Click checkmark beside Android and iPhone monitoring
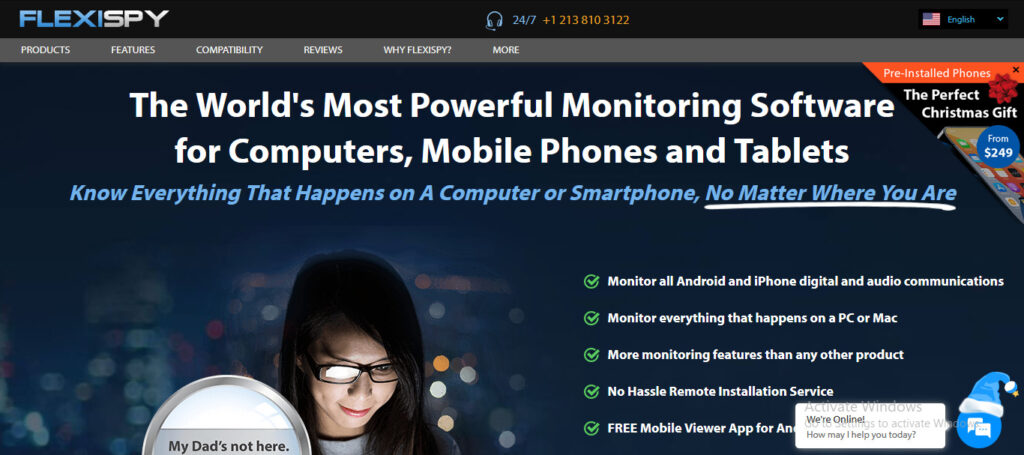1024x455 pixels. point(591,282)
